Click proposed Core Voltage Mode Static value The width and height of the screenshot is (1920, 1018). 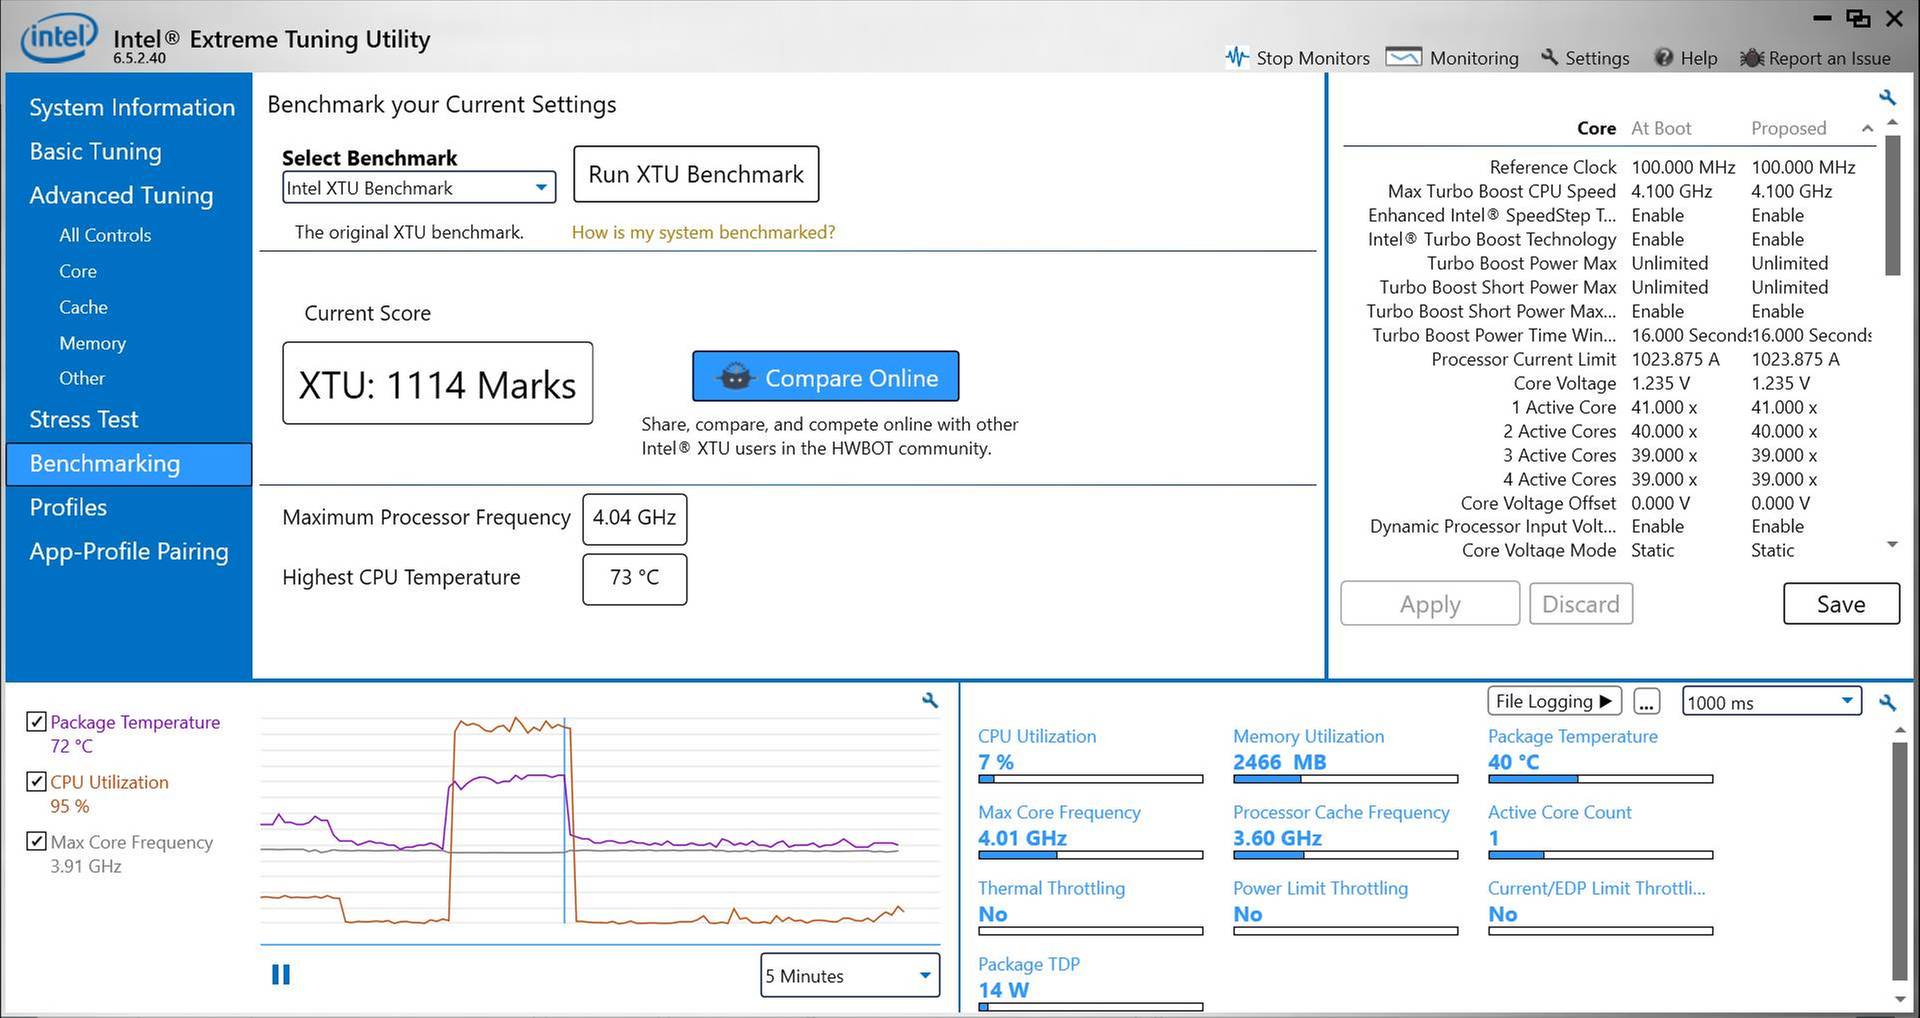pyautogui.click(x=1772, y=550)
